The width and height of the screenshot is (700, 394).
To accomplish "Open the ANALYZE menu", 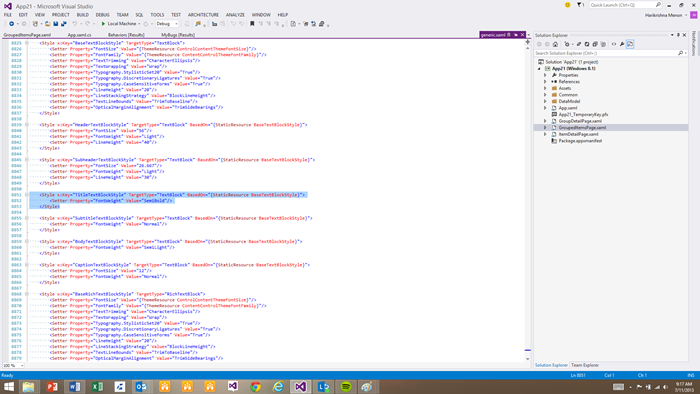I will point(235,15).
